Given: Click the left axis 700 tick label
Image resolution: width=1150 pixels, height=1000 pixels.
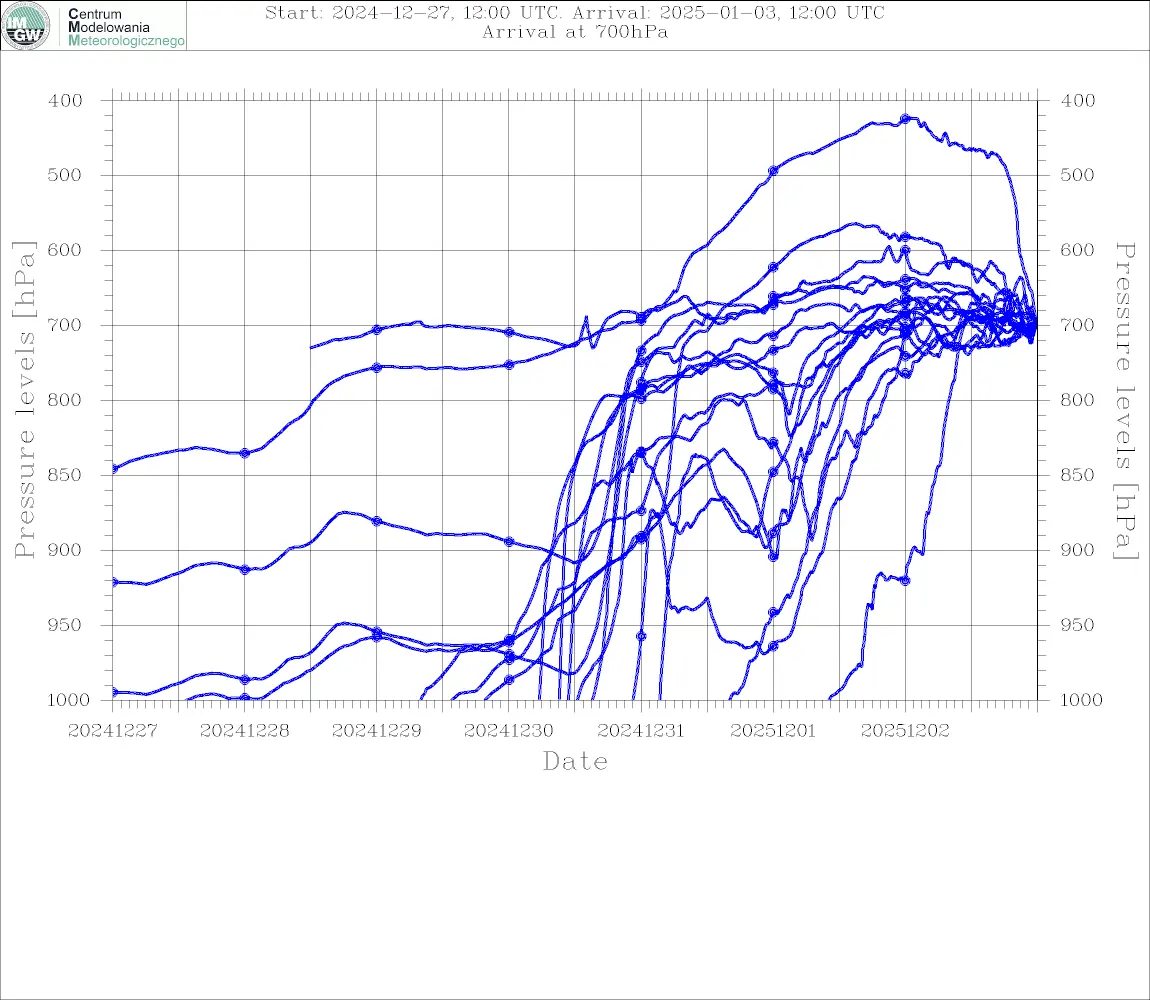Looking at the screenshot, I should click(x=65, y=325).
